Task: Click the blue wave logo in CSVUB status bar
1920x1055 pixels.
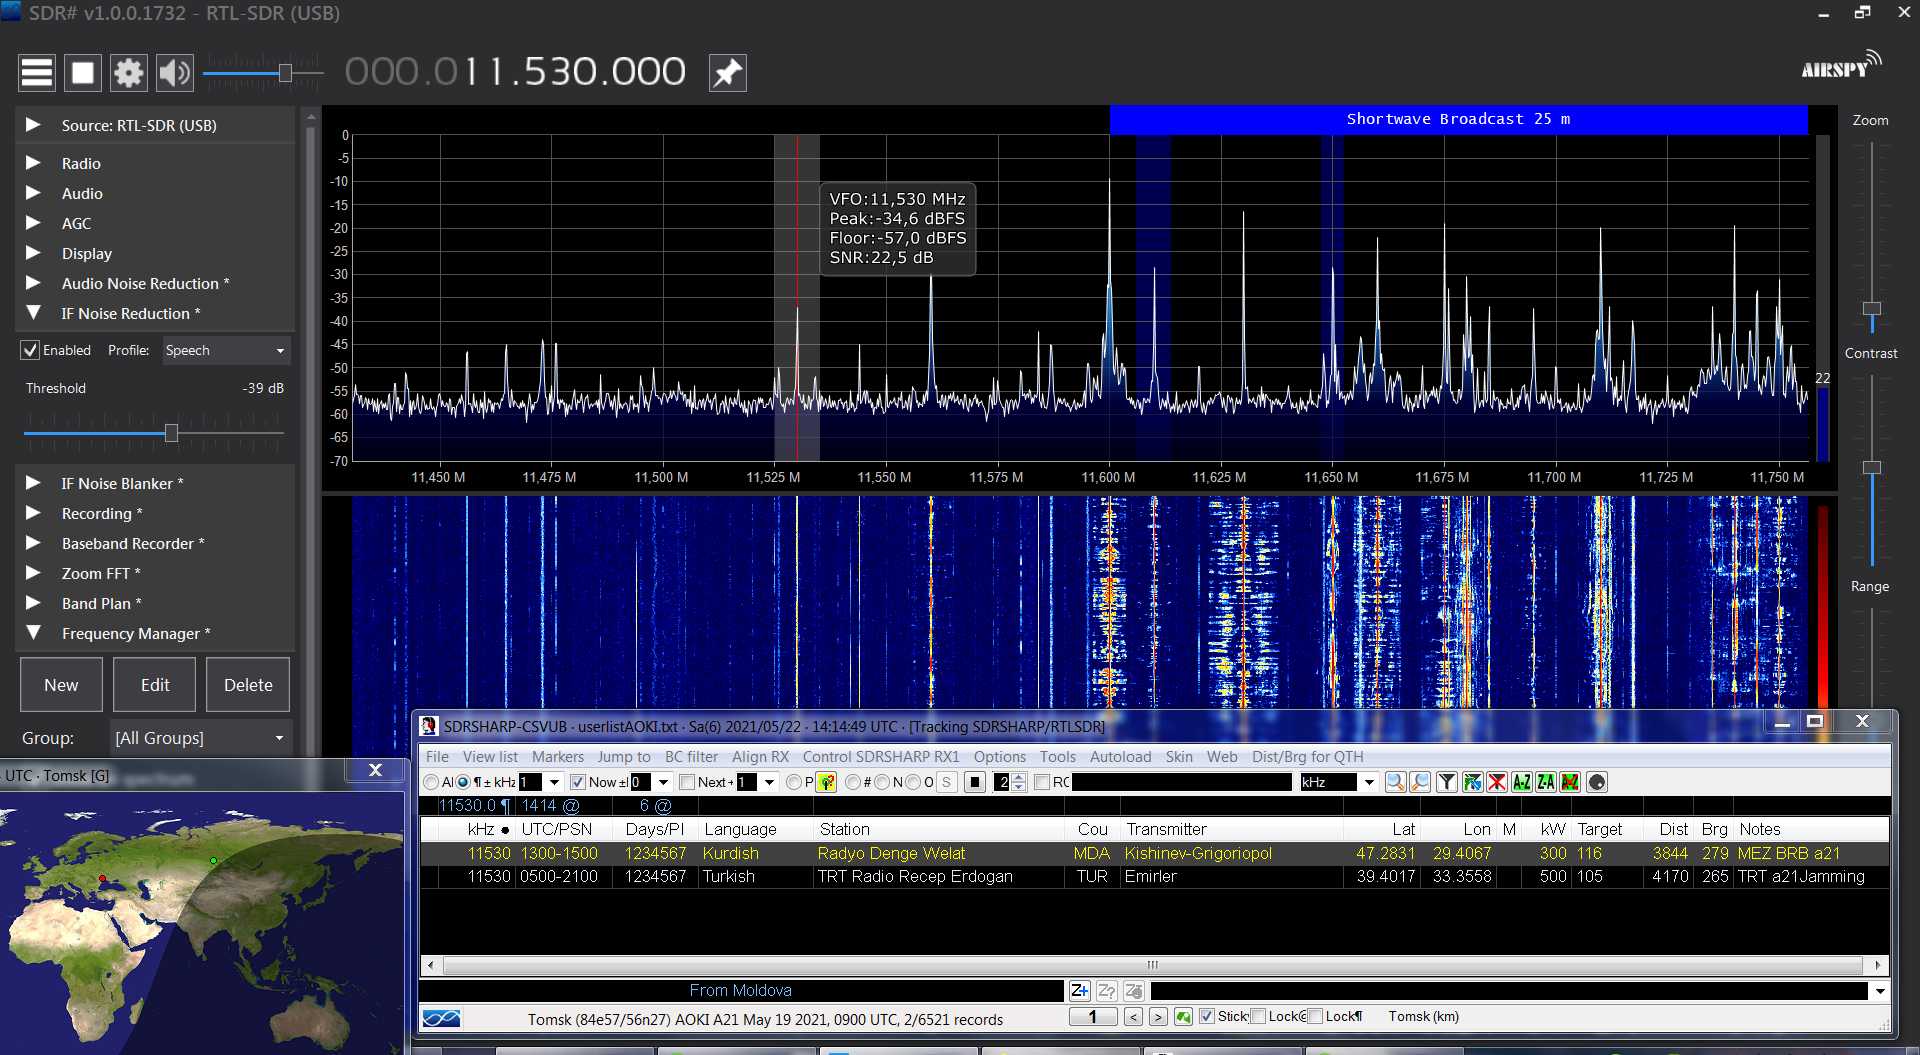Action: (x=441, y=1018)
